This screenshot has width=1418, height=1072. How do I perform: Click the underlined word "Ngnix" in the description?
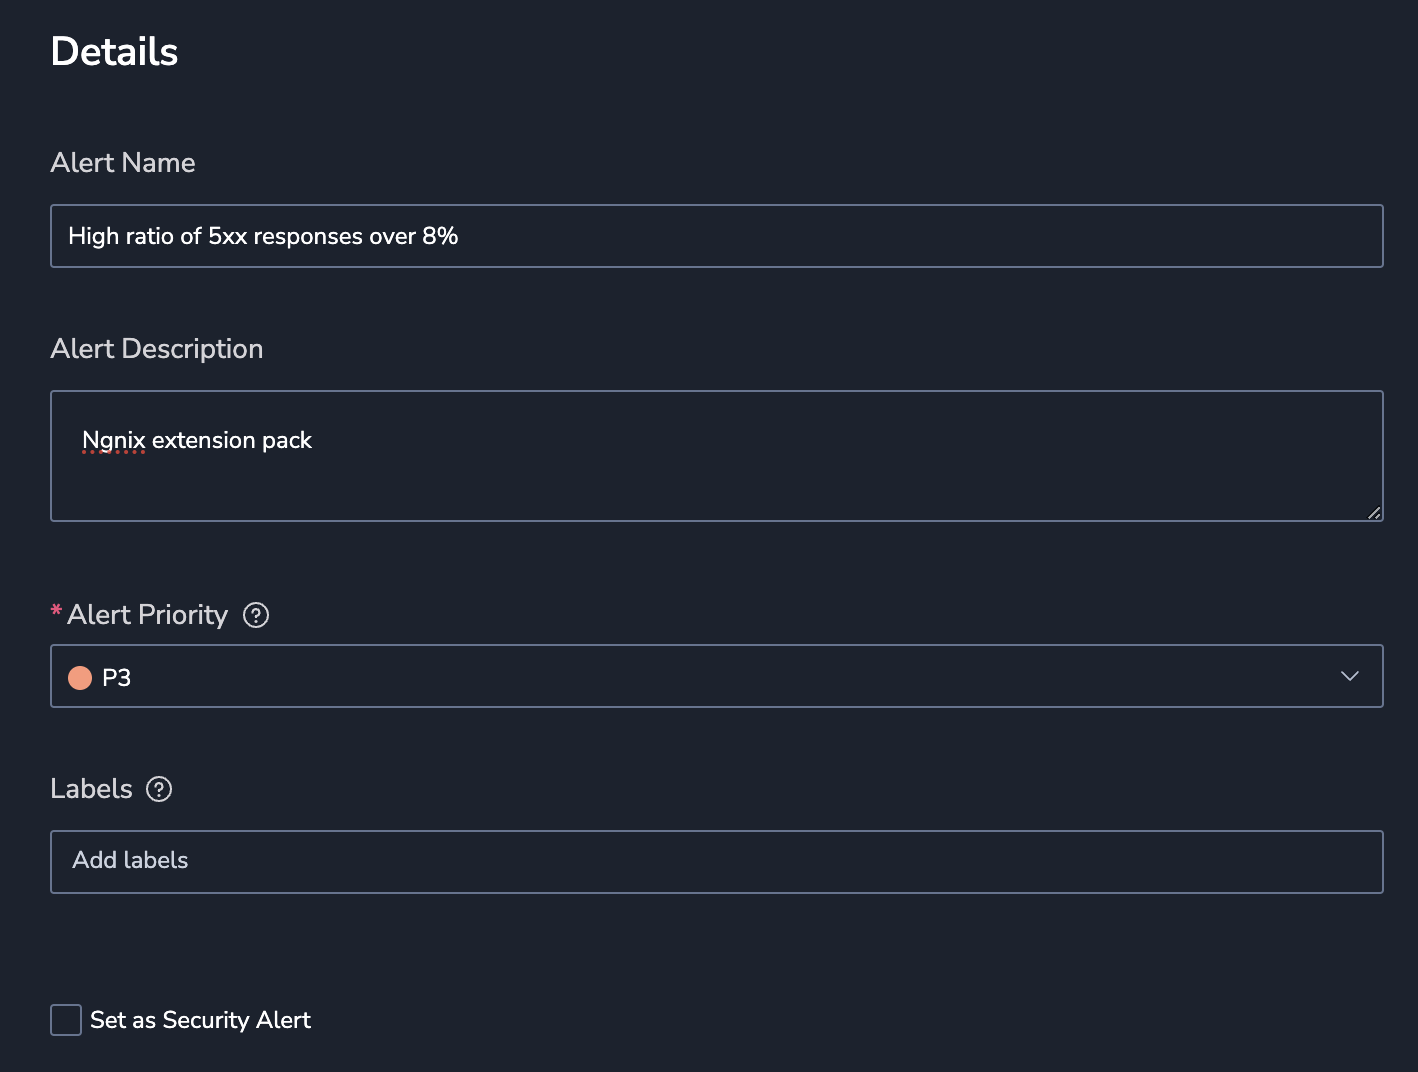114,440
